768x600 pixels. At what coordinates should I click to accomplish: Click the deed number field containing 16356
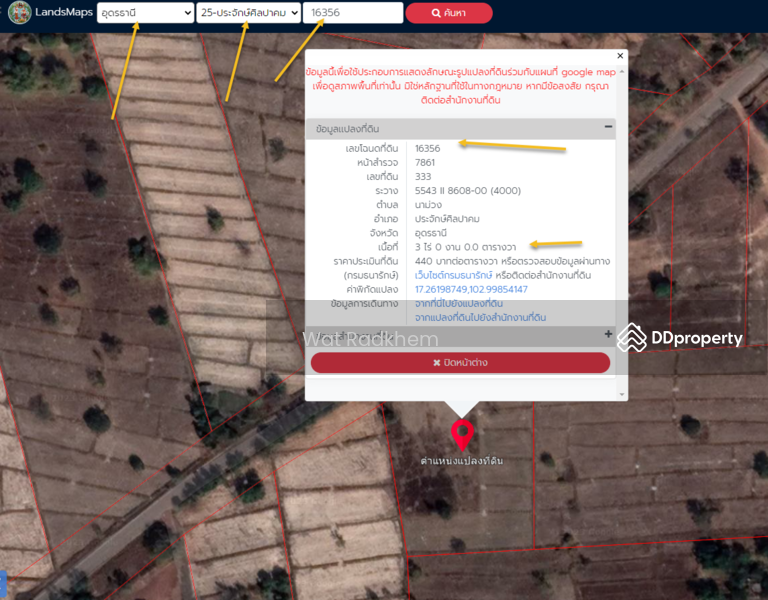[x=352, y=13]
